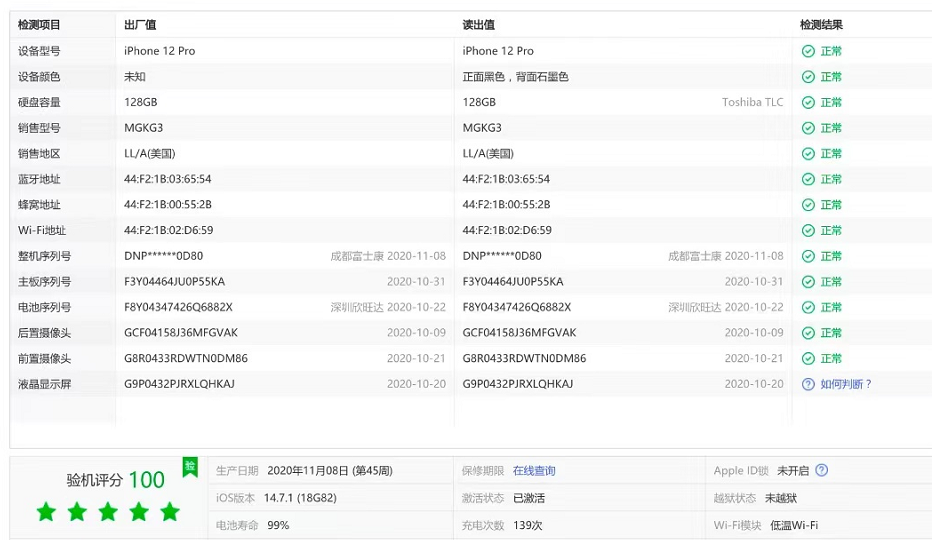Click the last green rating star
This screenshot has height=540, width=932.
[170, 511]
